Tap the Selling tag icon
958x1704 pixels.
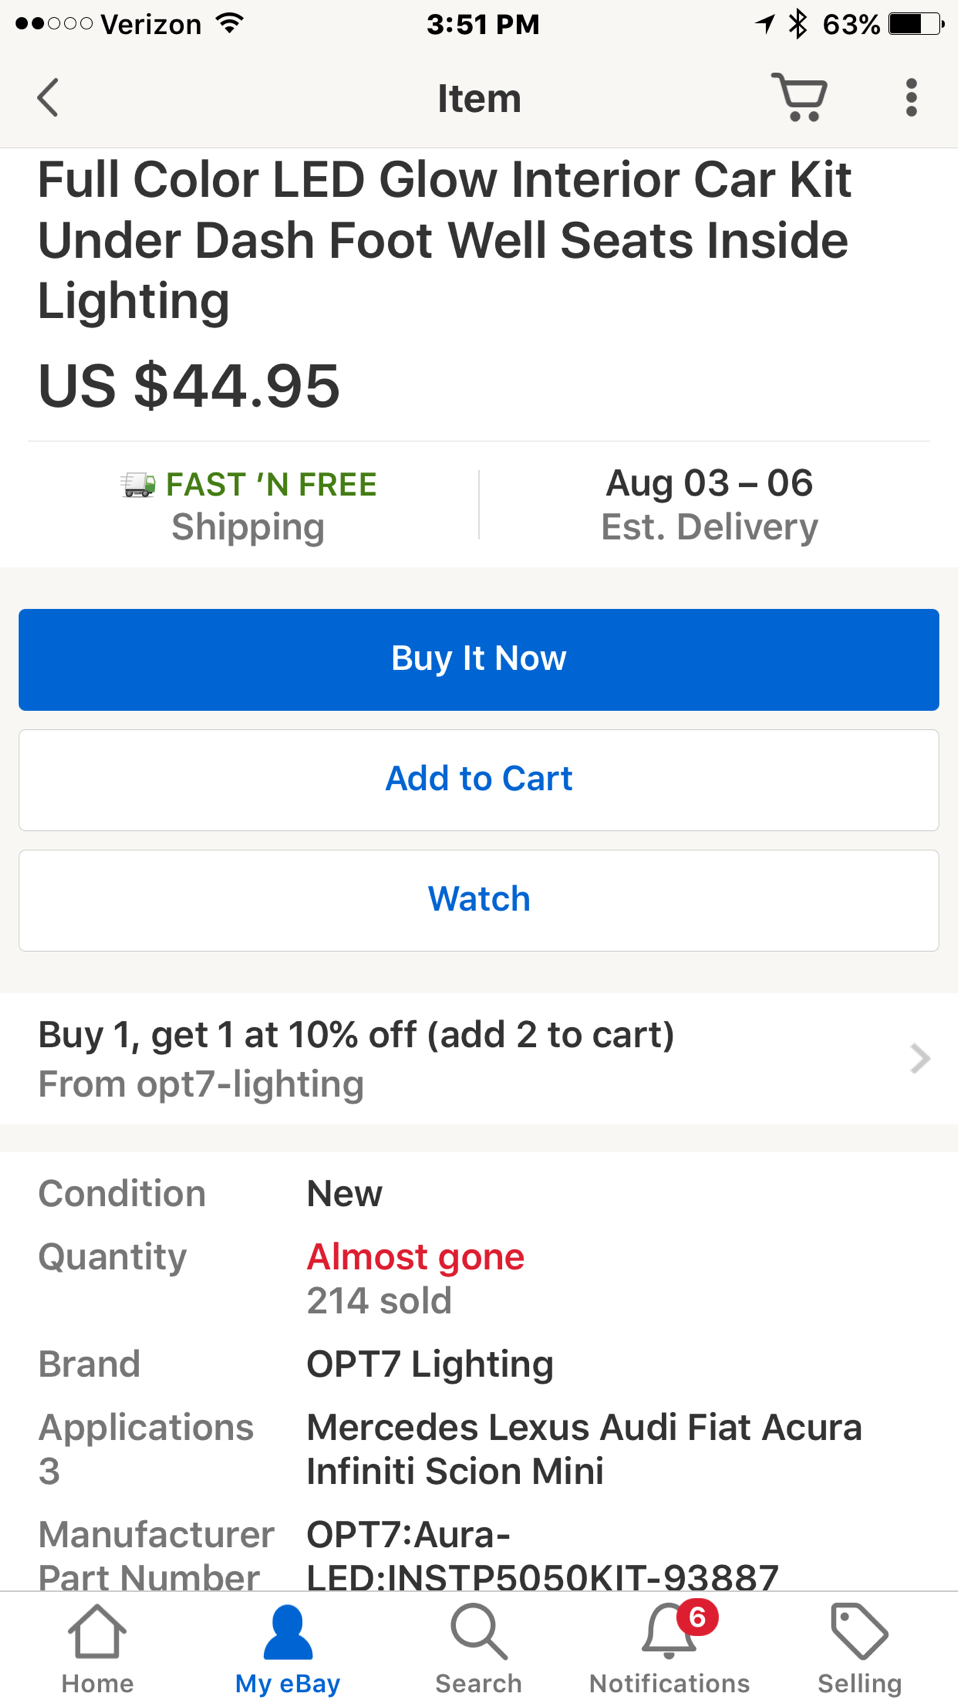click(x=859, y=1634)
